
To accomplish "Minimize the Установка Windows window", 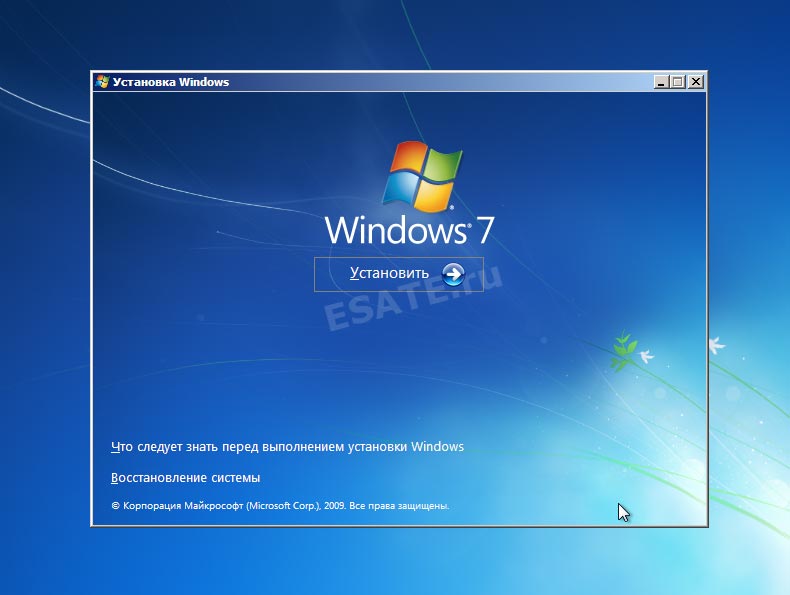I will (x=661, y=82).
